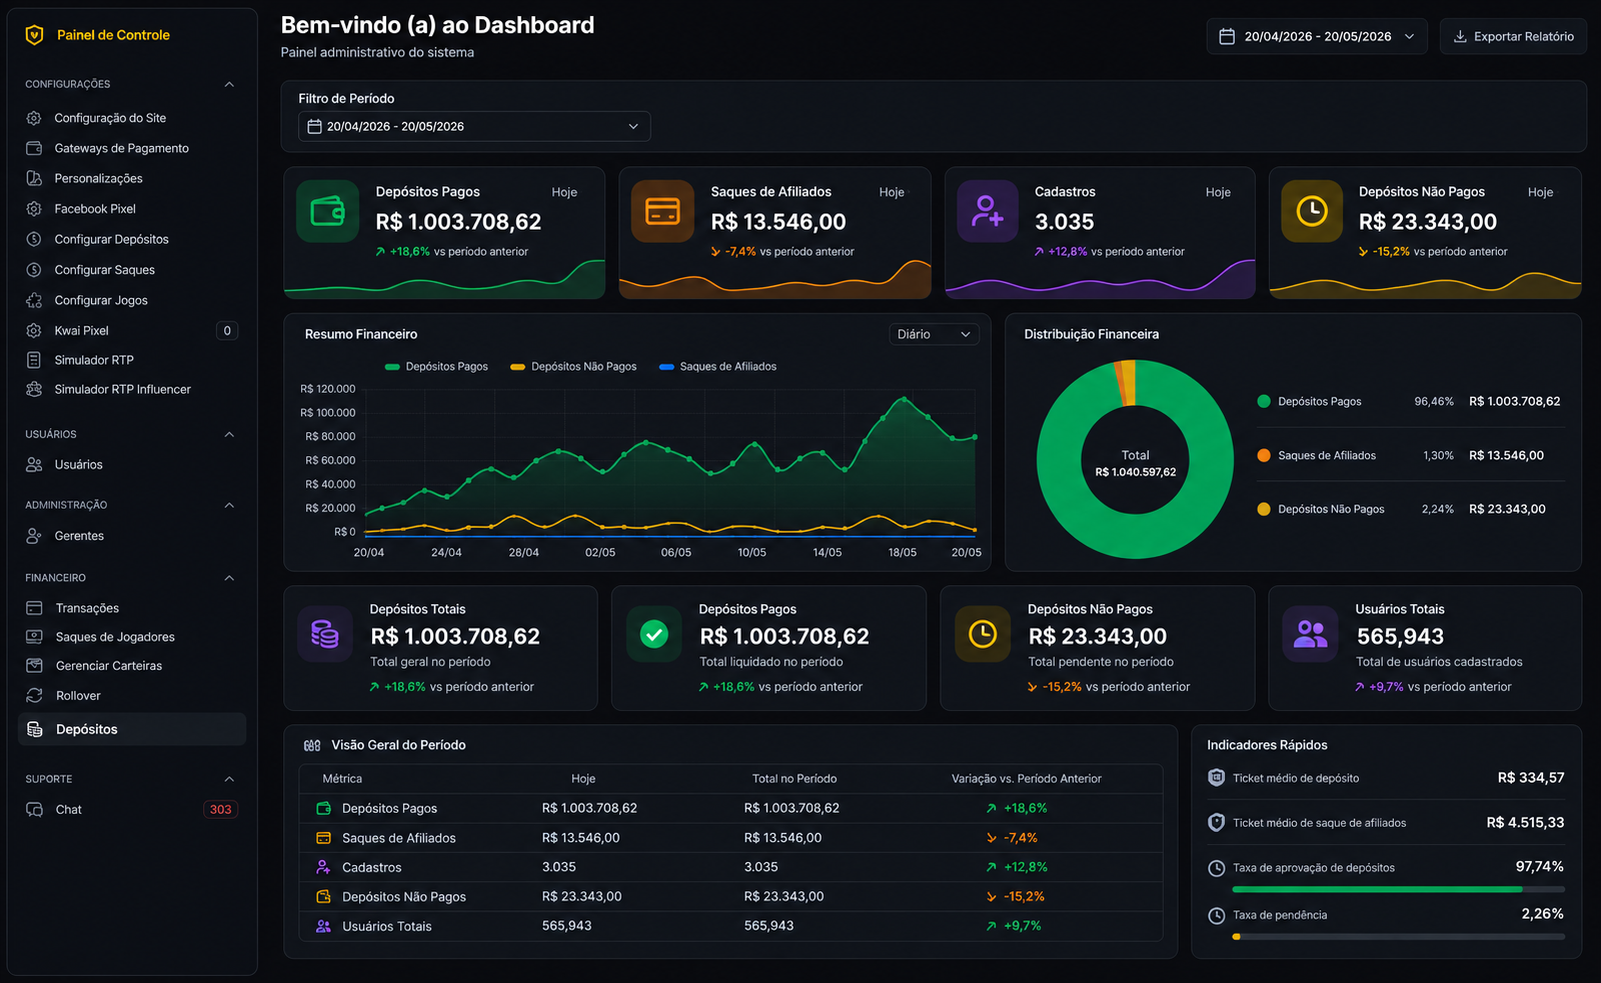Click the Simulador RTP Influencer icon
Image resolution: width=1601 pixels, height=983 pixels.
tap(34, 389)
